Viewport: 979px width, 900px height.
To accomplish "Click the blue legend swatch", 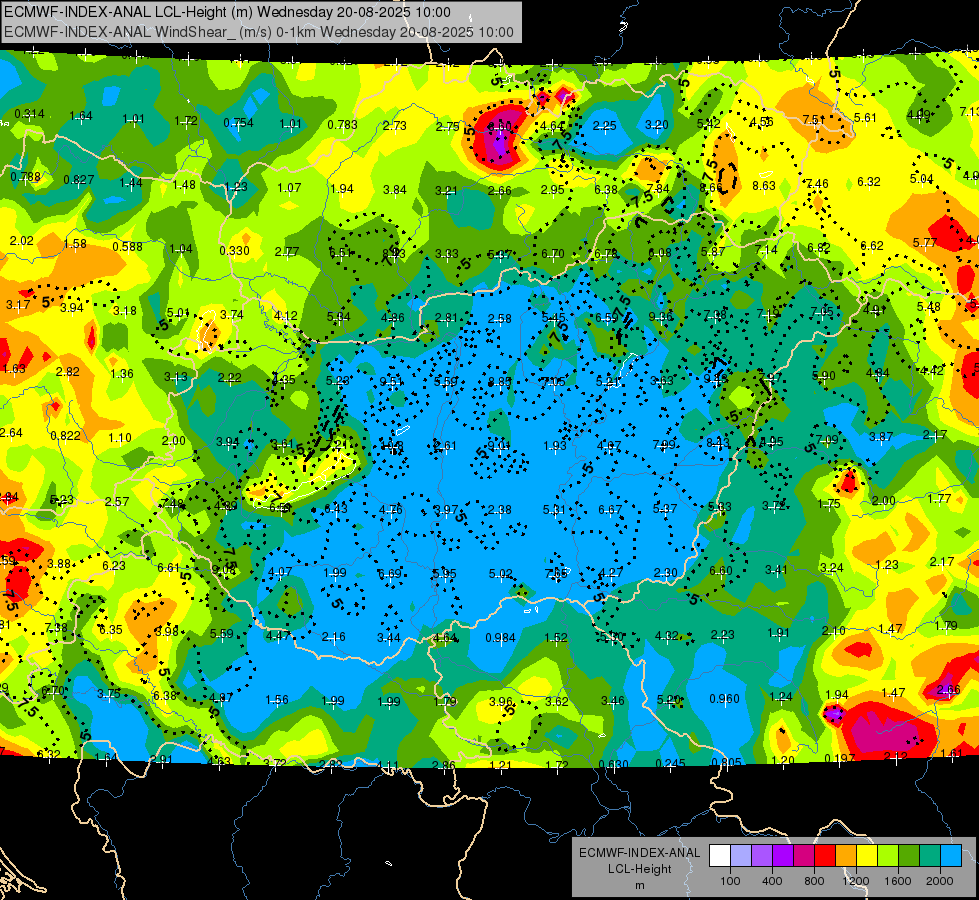I will pos(951,856).
